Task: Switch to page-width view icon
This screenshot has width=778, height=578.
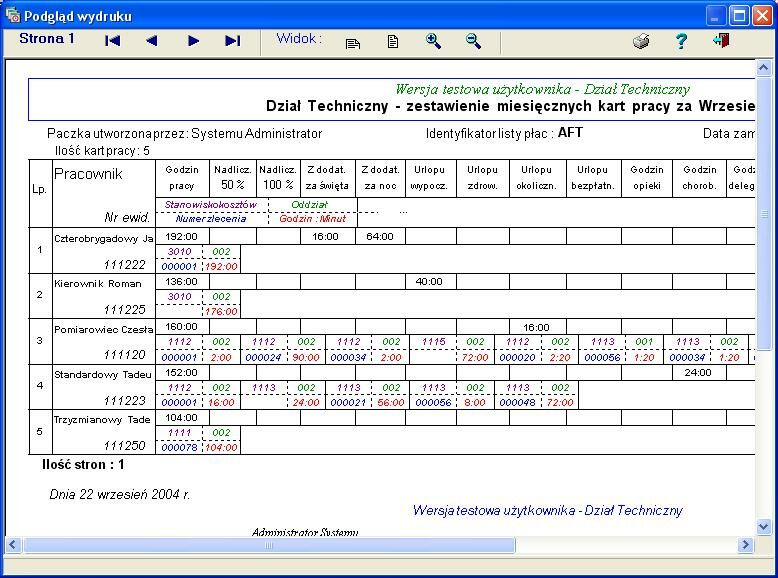Action: (353, 44)
